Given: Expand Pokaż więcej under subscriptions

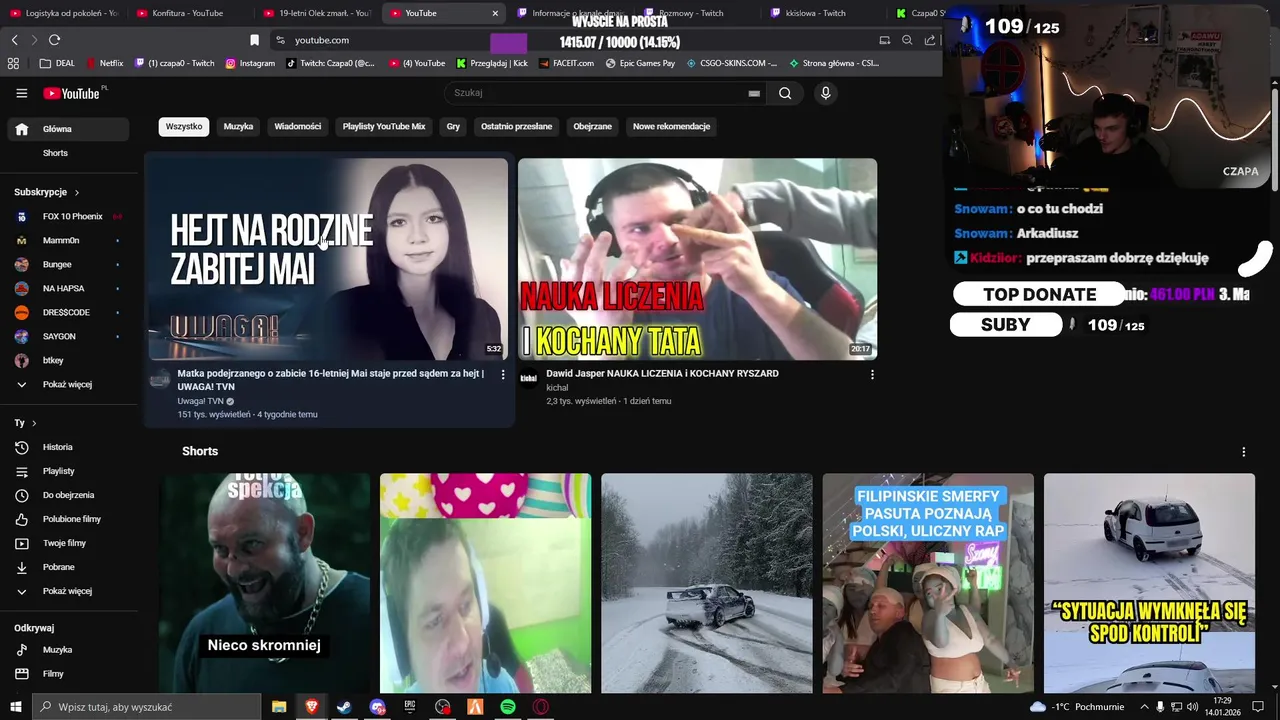Looking at the screenshot, I should click(67, 384).
